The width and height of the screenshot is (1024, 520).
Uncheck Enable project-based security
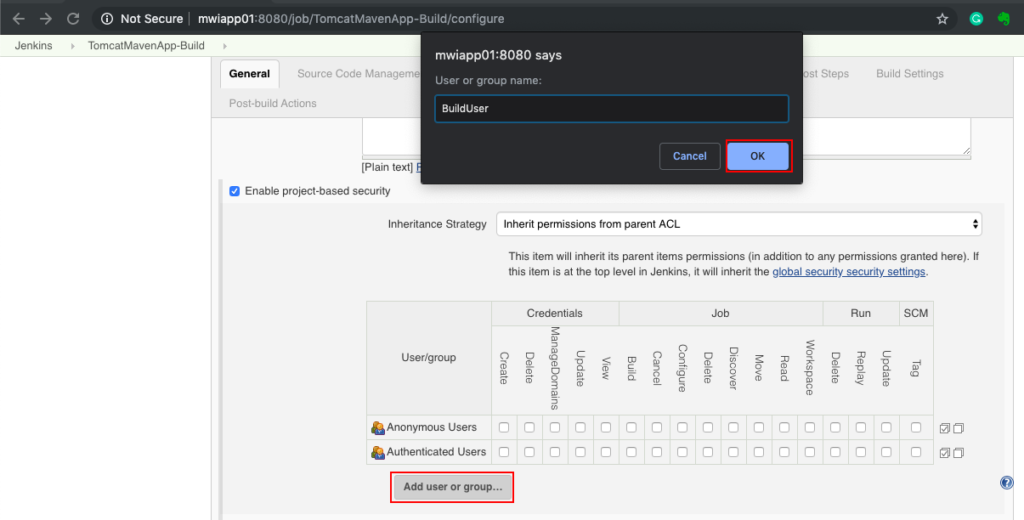[x=235, y=191]
